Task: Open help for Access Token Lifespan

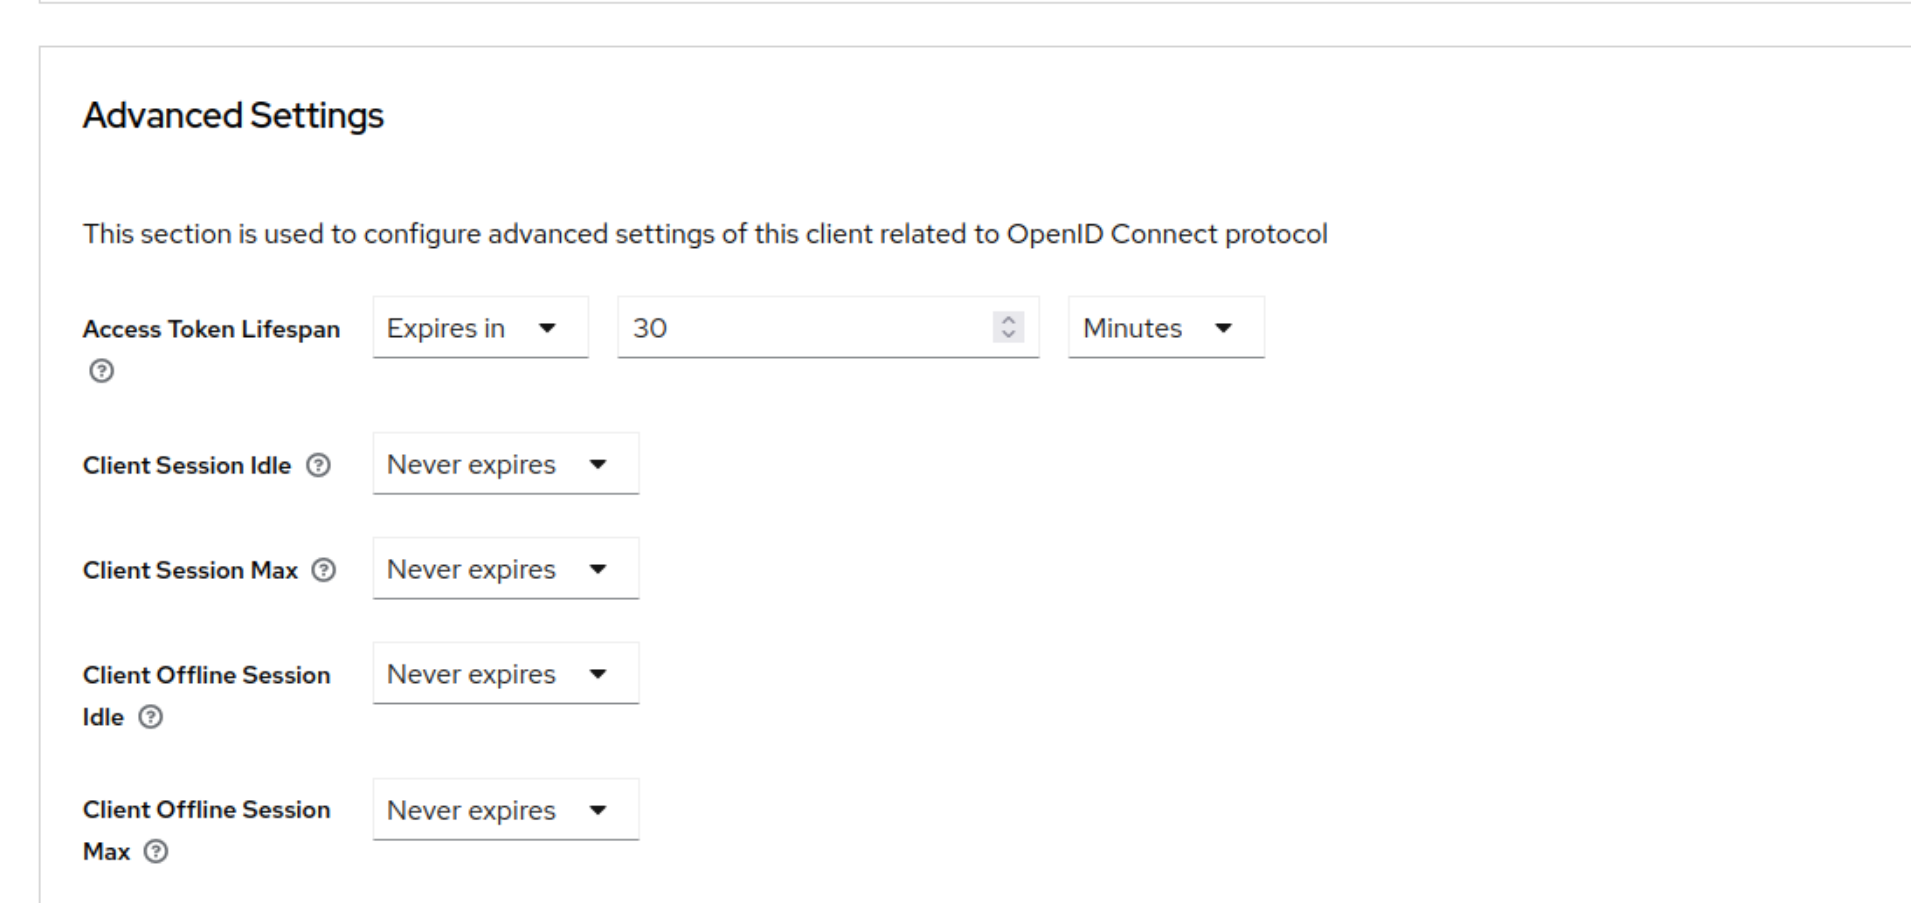Action: (x=101, y=371)
